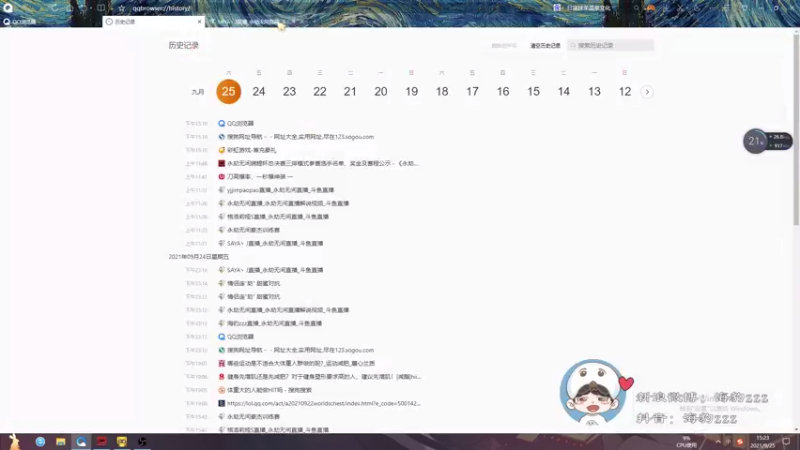
Task: Select the 历史记录 tab
Action: (x=152, y=22)
